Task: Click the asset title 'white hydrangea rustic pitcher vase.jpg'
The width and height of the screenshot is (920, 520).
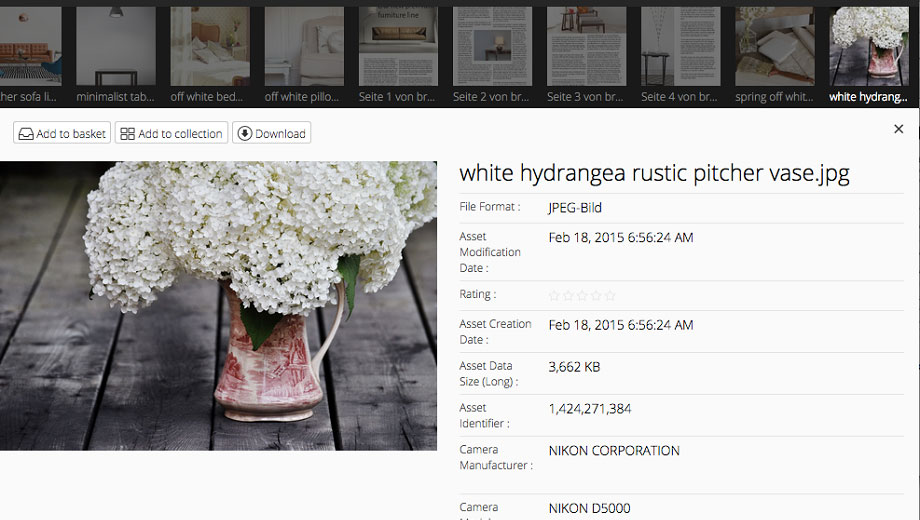Action: coord(654,173)
